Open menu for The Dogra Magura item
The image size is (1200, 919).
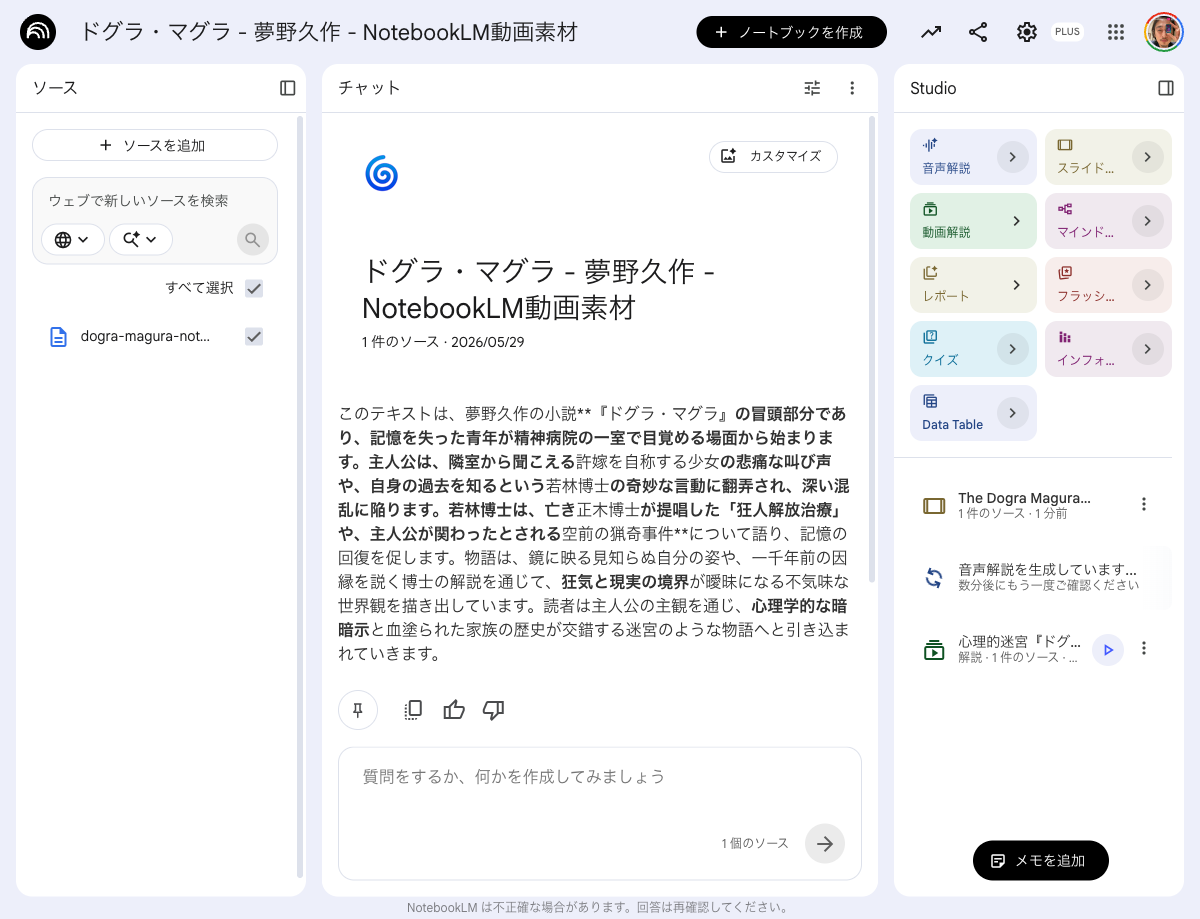pyautogui.click(x=1144, y=504)
